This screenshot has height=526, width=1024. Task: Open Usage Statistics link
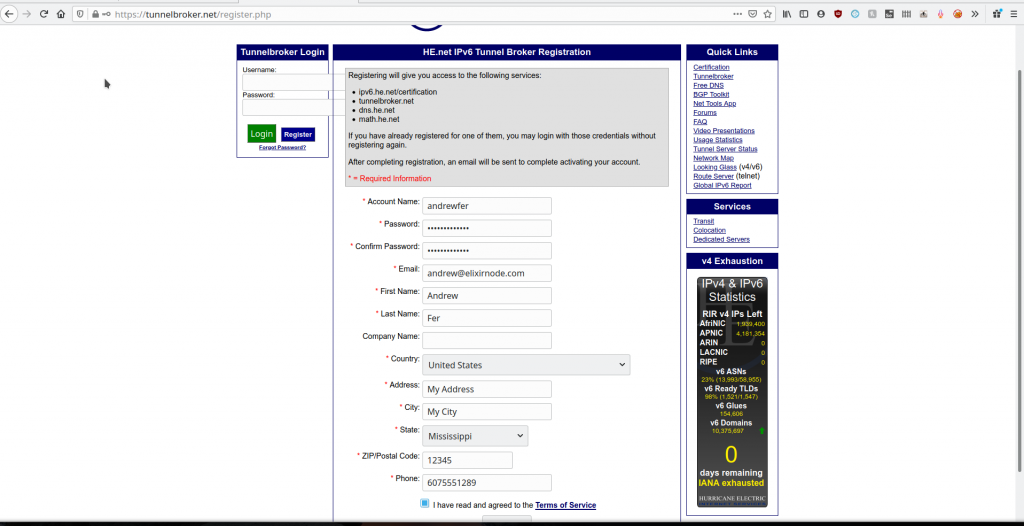[x=718, y=140]
